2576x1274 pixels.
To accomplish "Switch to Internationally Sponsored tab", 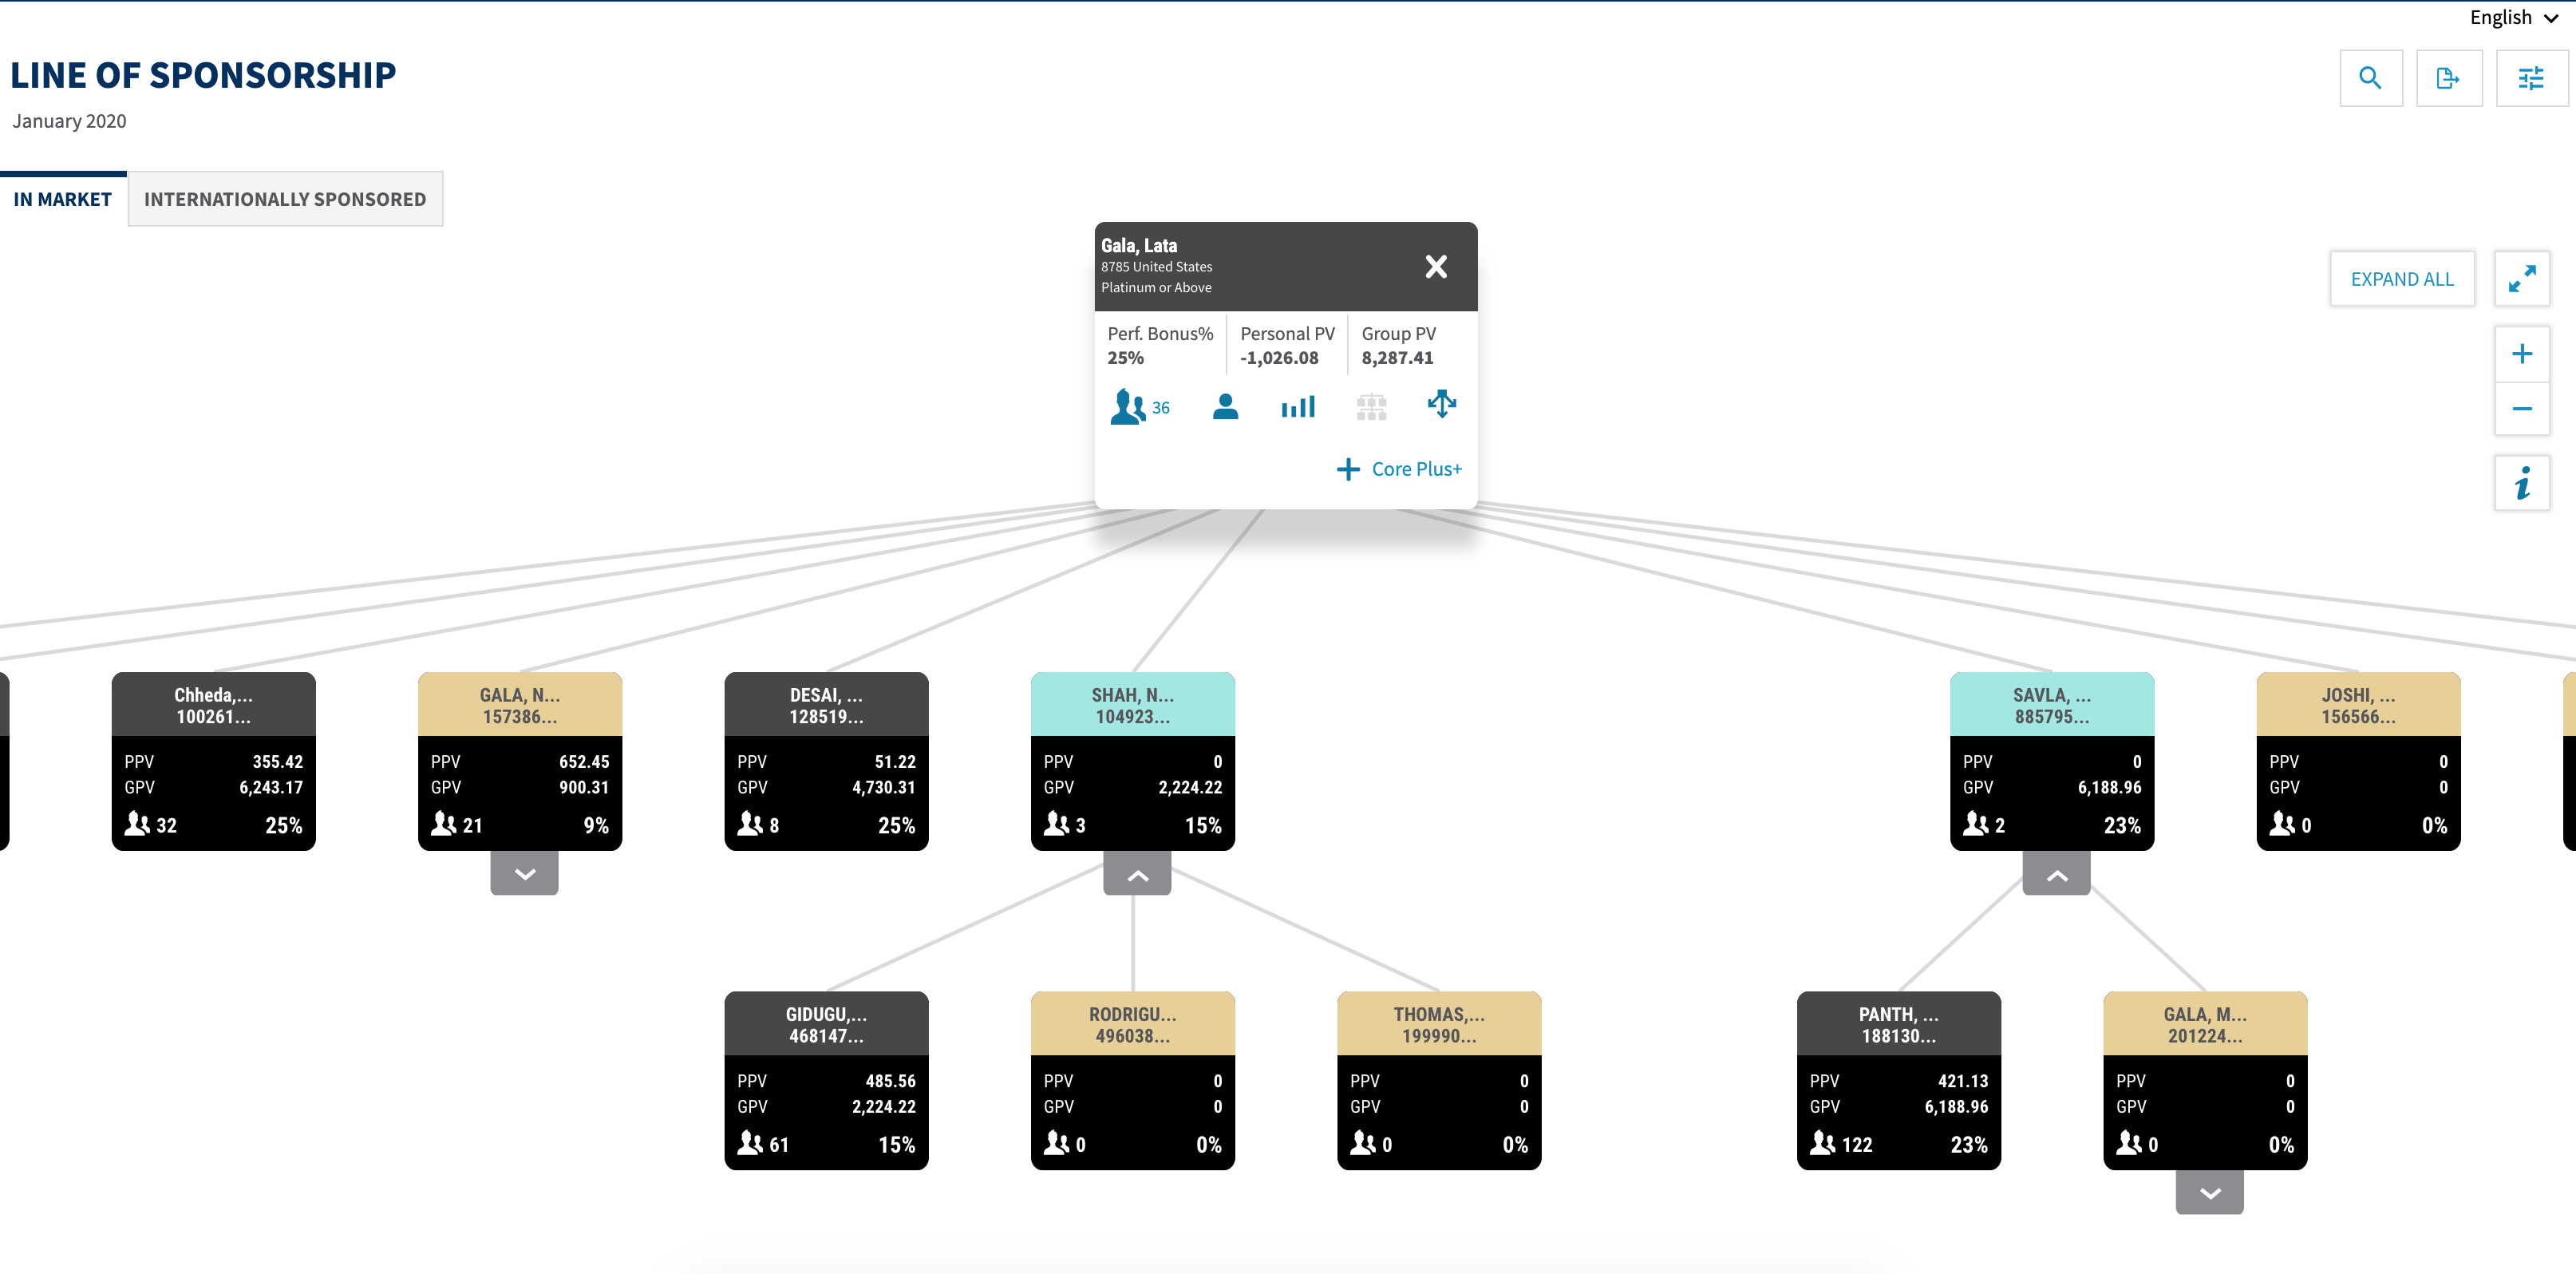I will pos(285,199).
